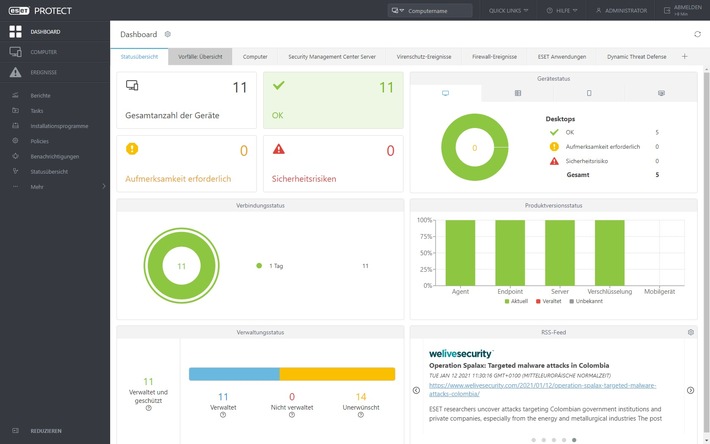Toggle the Aktuell legend entry
Image resolution: width=710 pixels, height=444 pixels.
516,301
